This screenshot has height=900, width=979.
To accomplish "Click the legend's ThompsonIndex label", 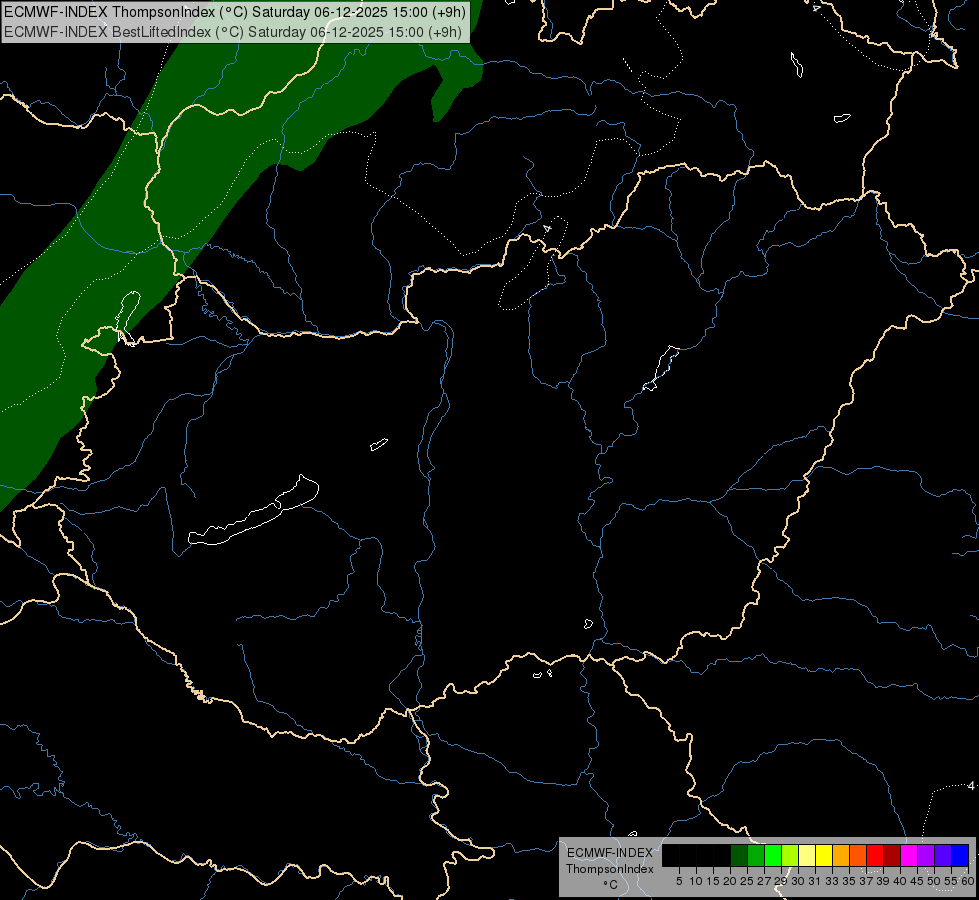I will click(610, 869).
